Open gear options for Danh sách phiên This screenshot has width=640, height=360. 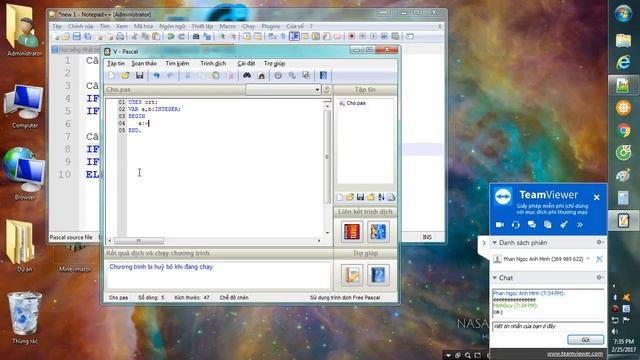point(600,242)
